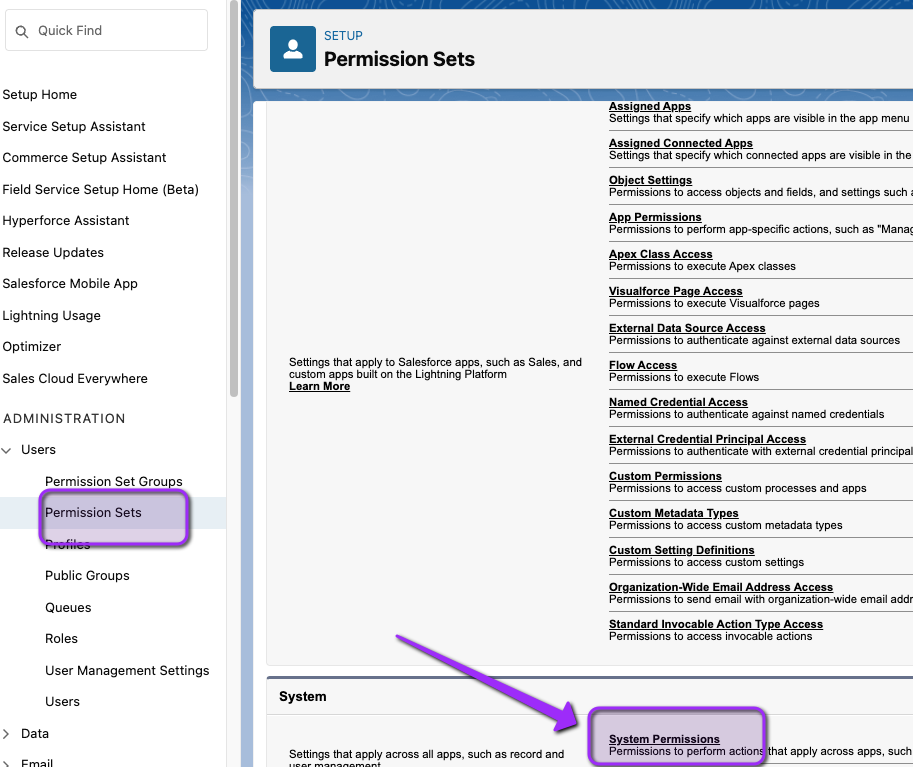Click the Quick Find search magnifier icon
The width and height of the screenshot is (913, 767).
click(22, 31)
